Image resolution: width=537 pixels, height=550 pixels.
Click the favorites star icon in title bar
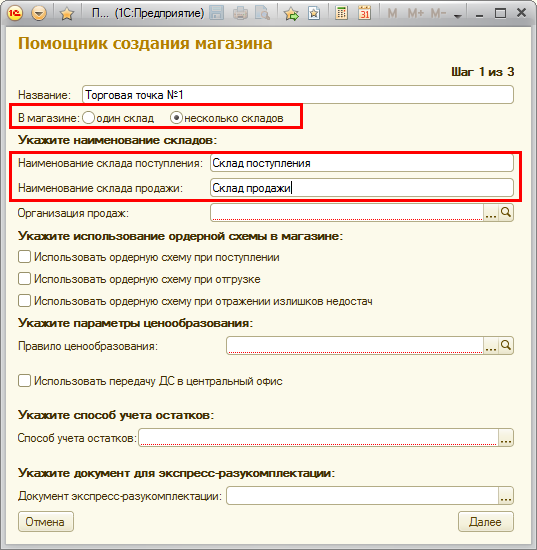pyautogui.click(x=67, y=14)
